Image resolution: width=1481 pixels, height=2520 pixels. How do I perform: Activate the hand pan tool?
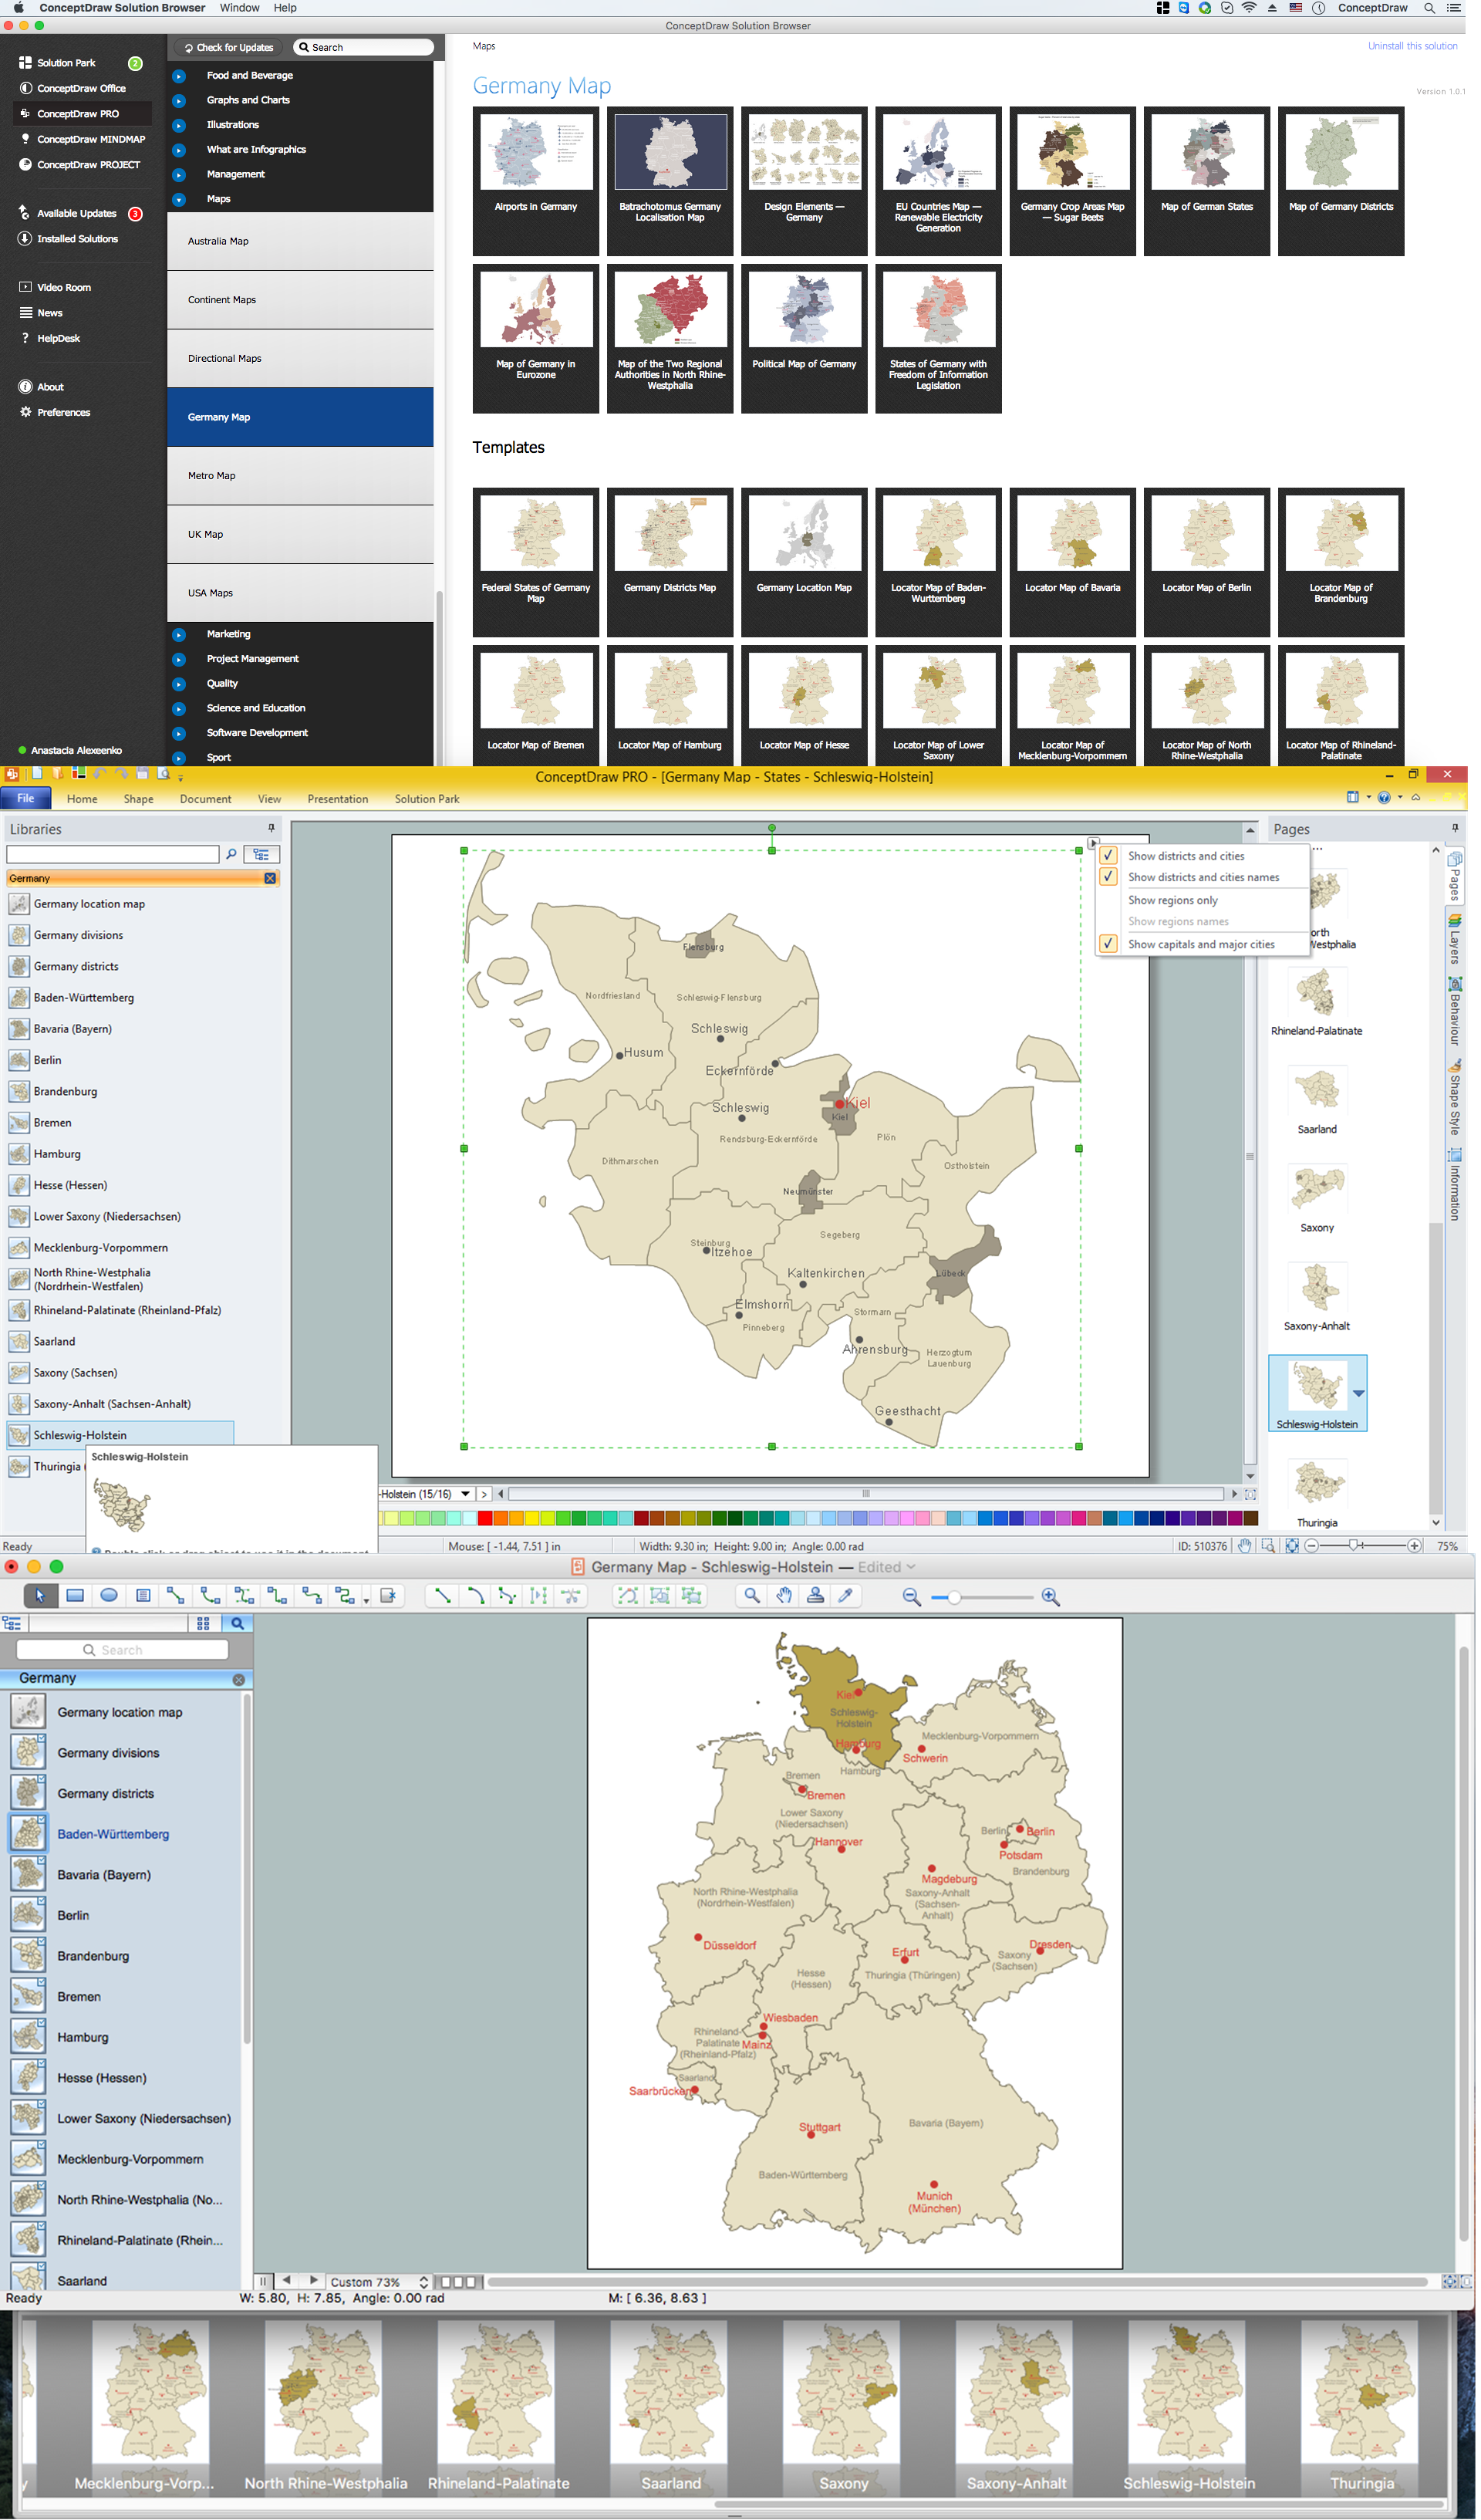pos(785,1596)
